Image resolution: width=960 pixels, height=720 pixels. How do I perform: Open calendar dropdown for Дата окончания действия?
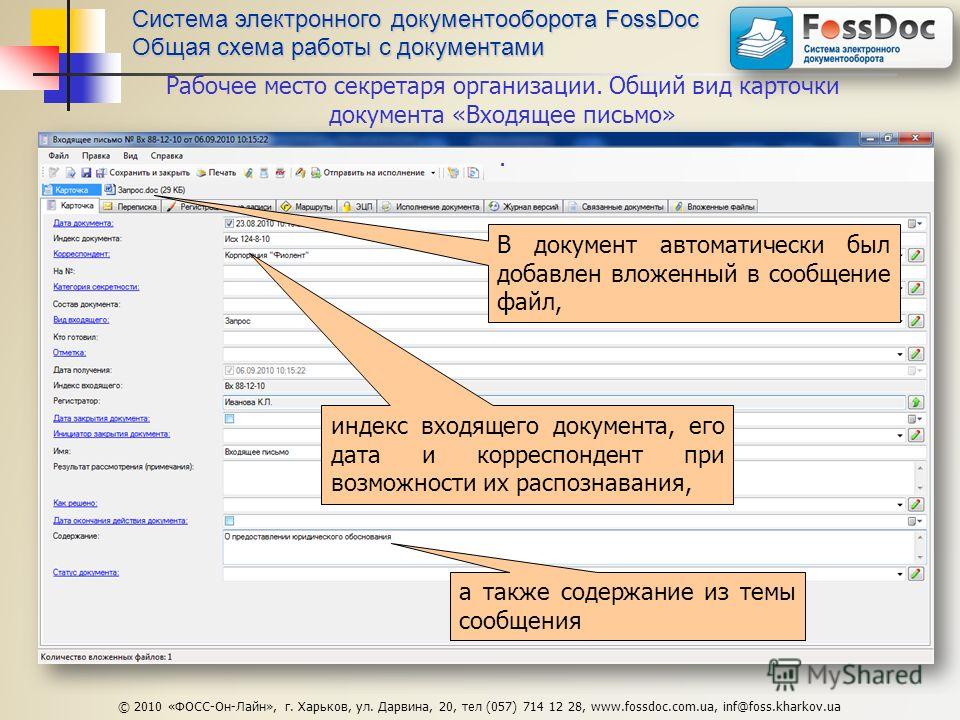point(915,521)
